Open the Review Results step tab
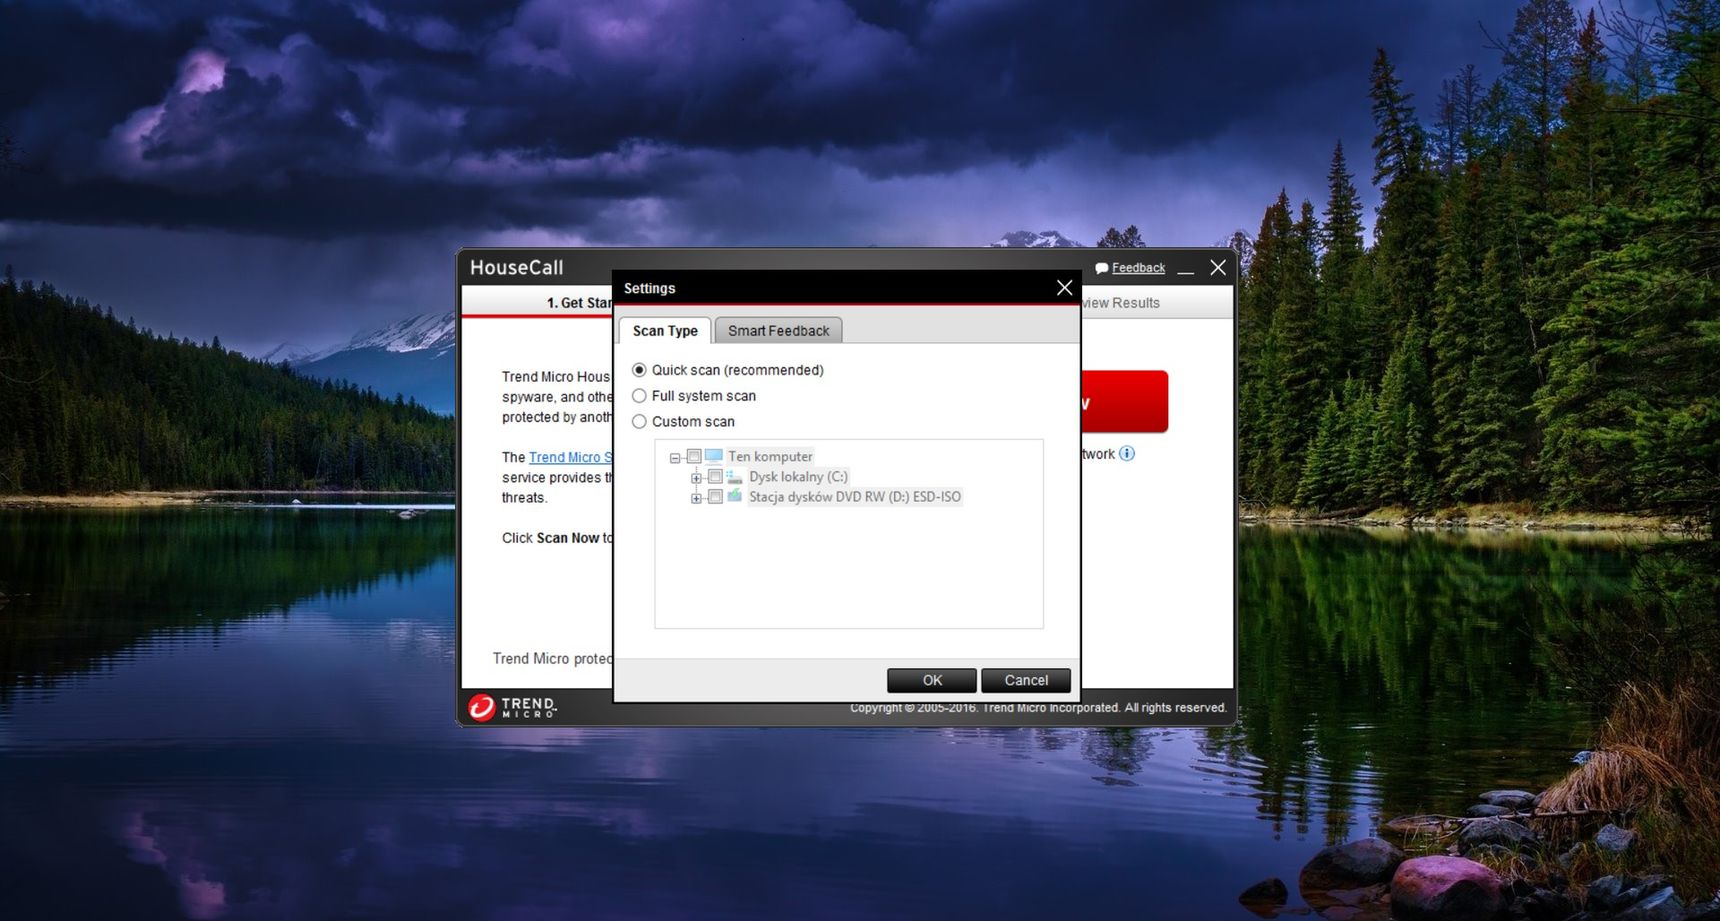 1121,303
